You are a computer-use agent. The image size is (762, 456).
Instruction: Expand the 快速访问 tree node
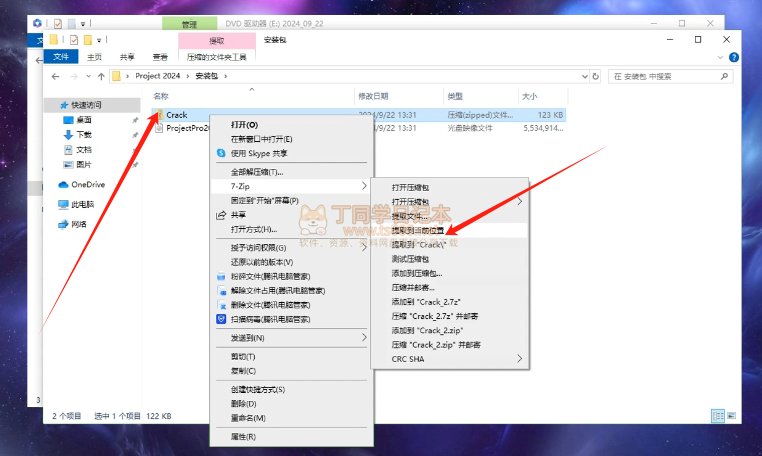pos(50,105)
